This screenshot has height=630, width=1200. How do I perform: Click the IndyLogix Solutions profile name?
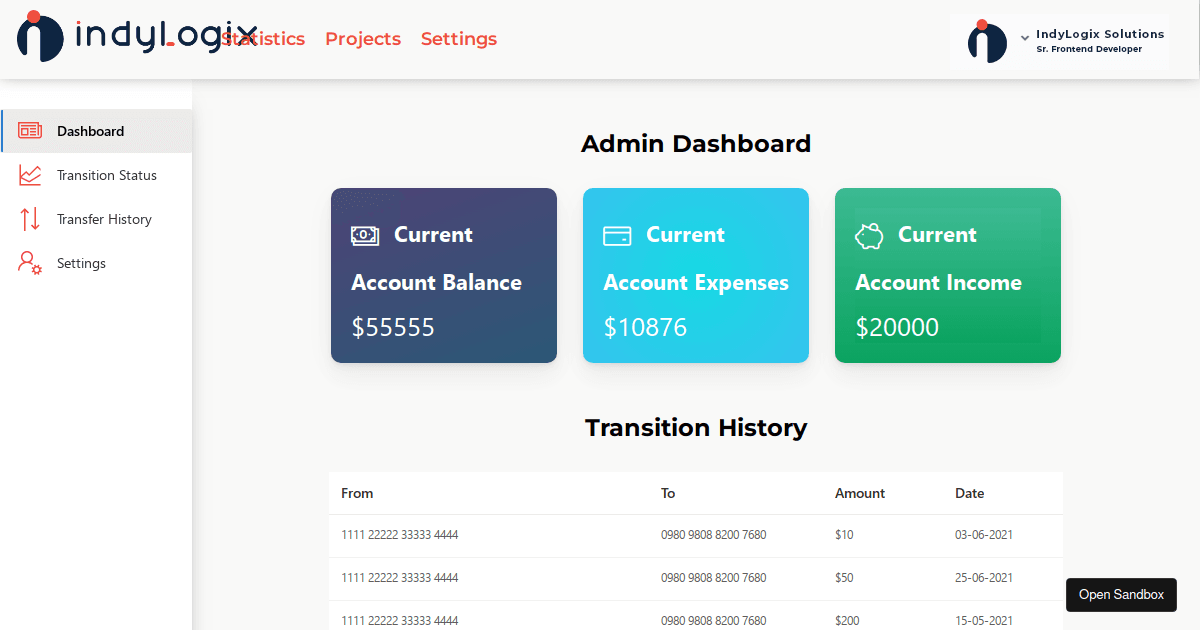pyautogui.click(x=1100, y=33)
